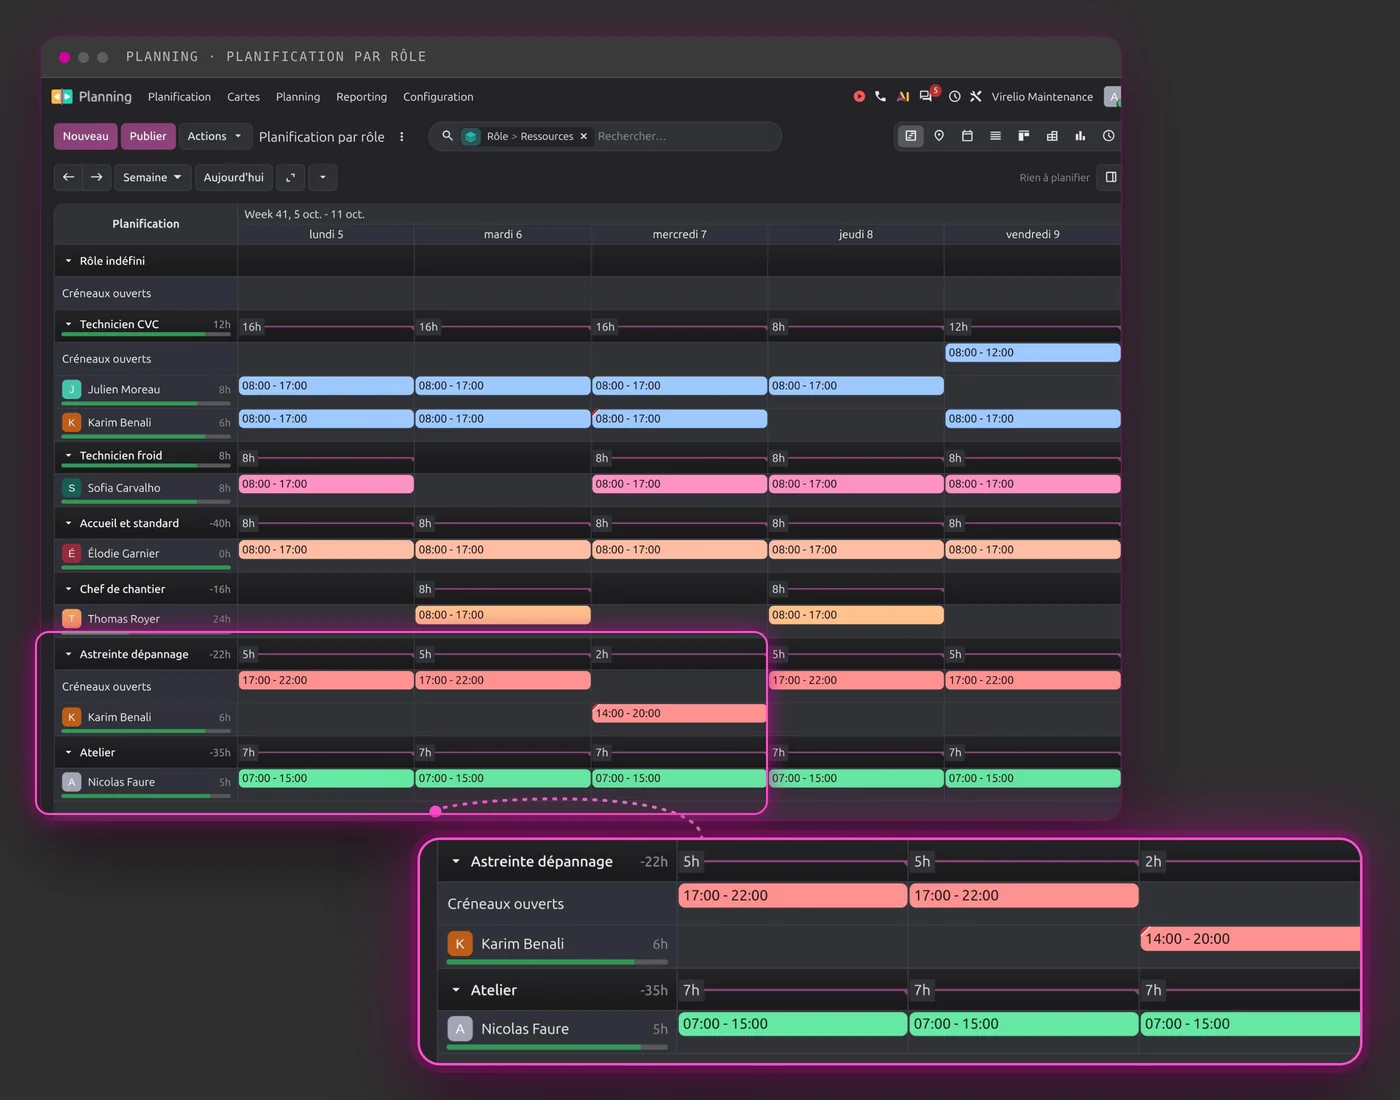Switch to the map view icon
This screenshot has width=1400, height=1100.
pos(939,136)
